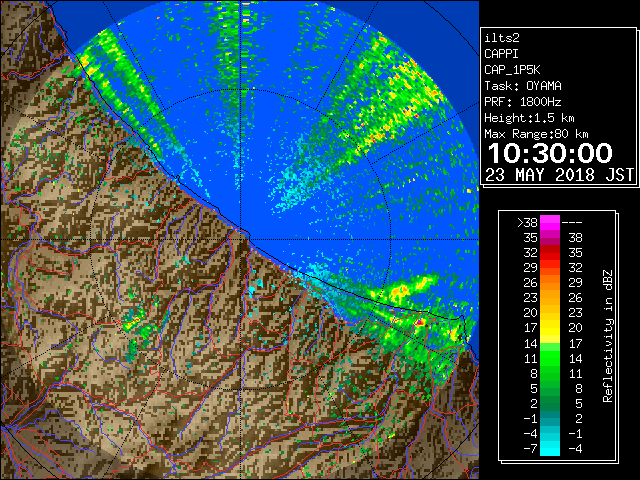Click the 'Max Range:80 km' line
The width and height of the screenshot is (640, 480).
[x=536, y=134]
